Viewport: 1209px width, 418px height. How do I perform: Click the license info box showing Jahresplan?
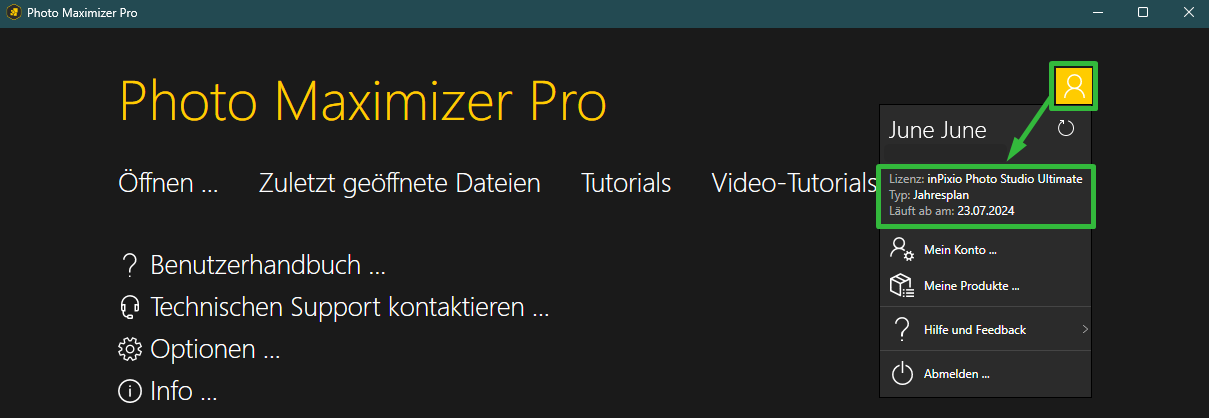986,196
